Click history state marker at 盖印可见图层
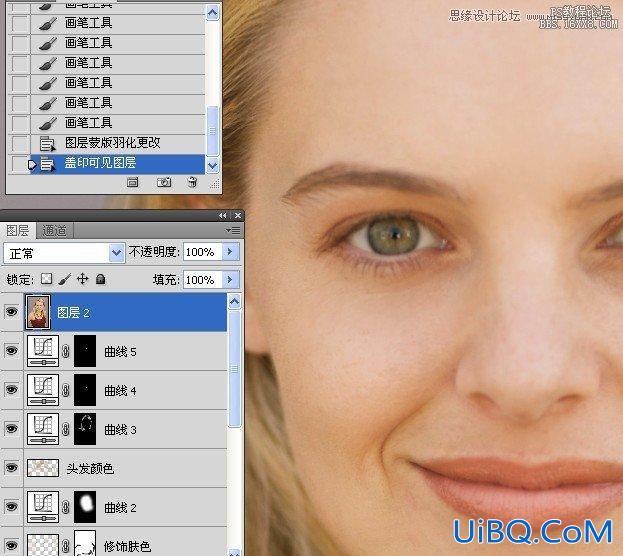 point(33,164)
